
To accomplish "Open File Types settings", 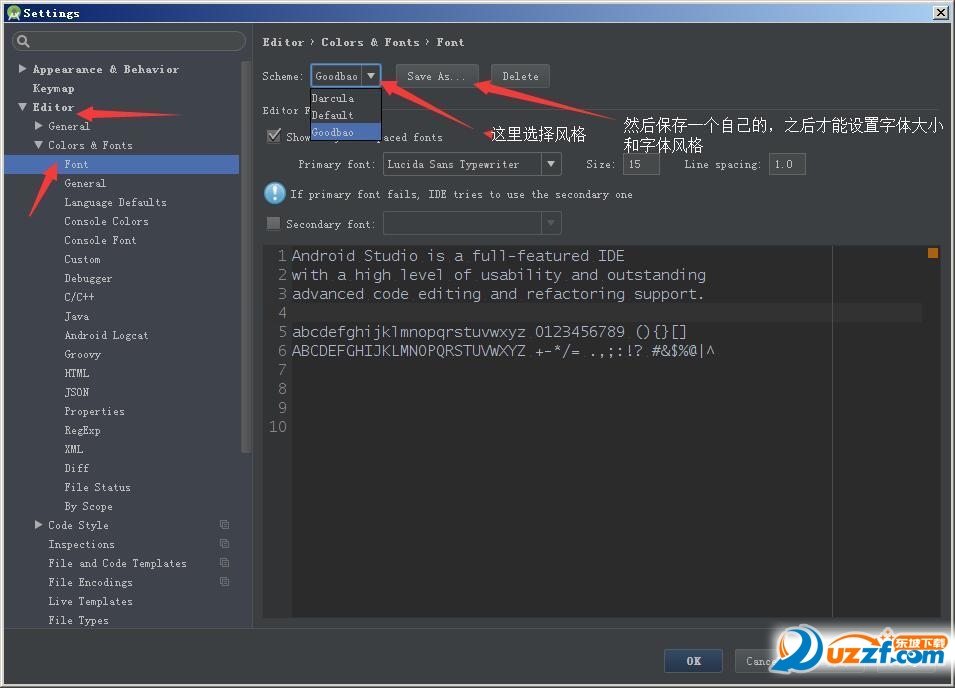I will pos(79,620).
